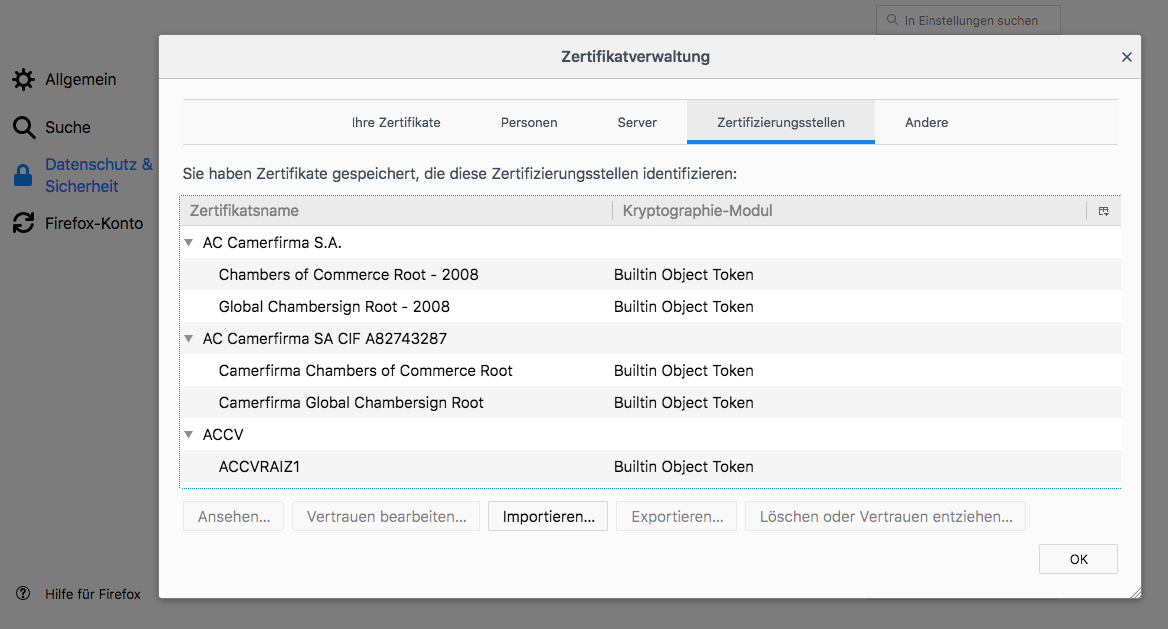The image size is (1168, 629).
Task: Close the Zertifikatverwaltung dialog with X
Action: pyautogui.click(x=1126, y=57)
